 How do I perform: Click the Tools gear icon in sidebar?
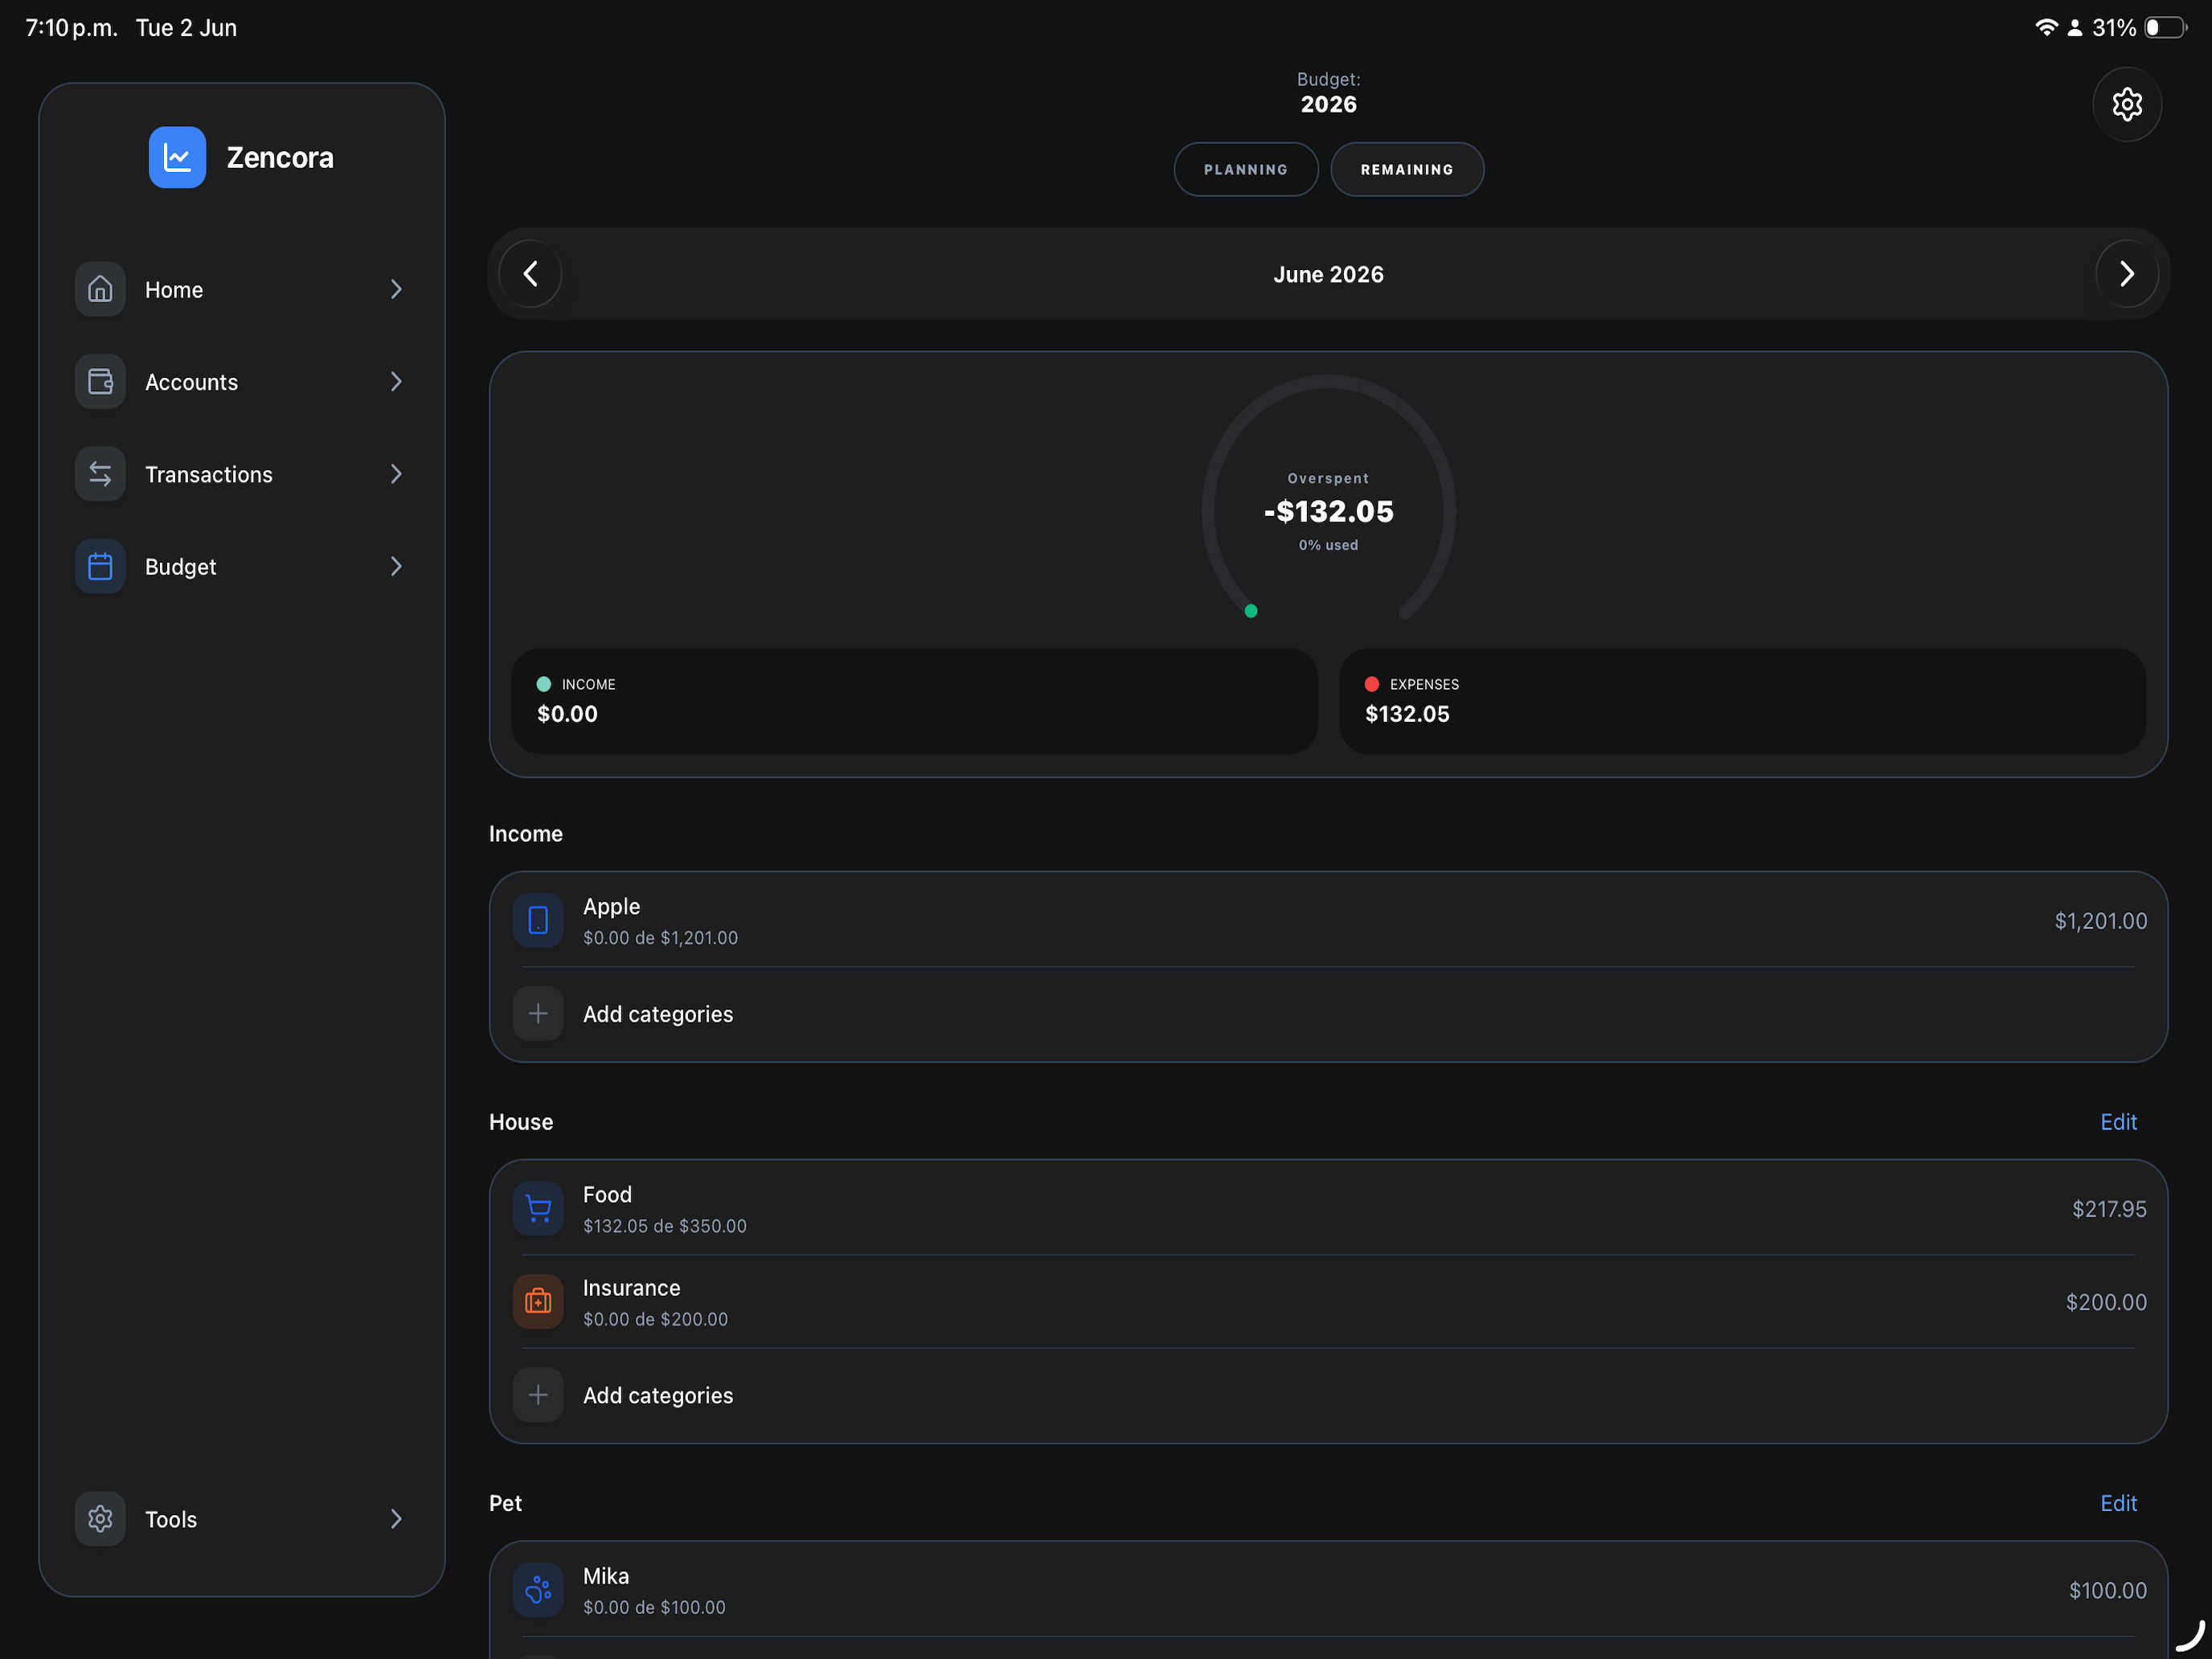(100, 1519)
